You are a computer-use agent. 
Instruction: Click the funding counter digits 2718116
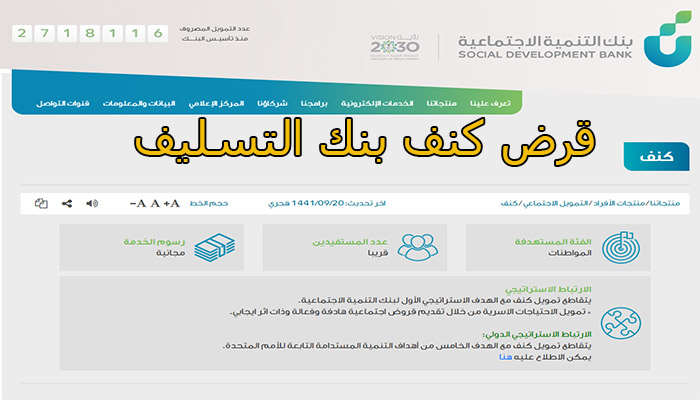click(x=90, y=33)
